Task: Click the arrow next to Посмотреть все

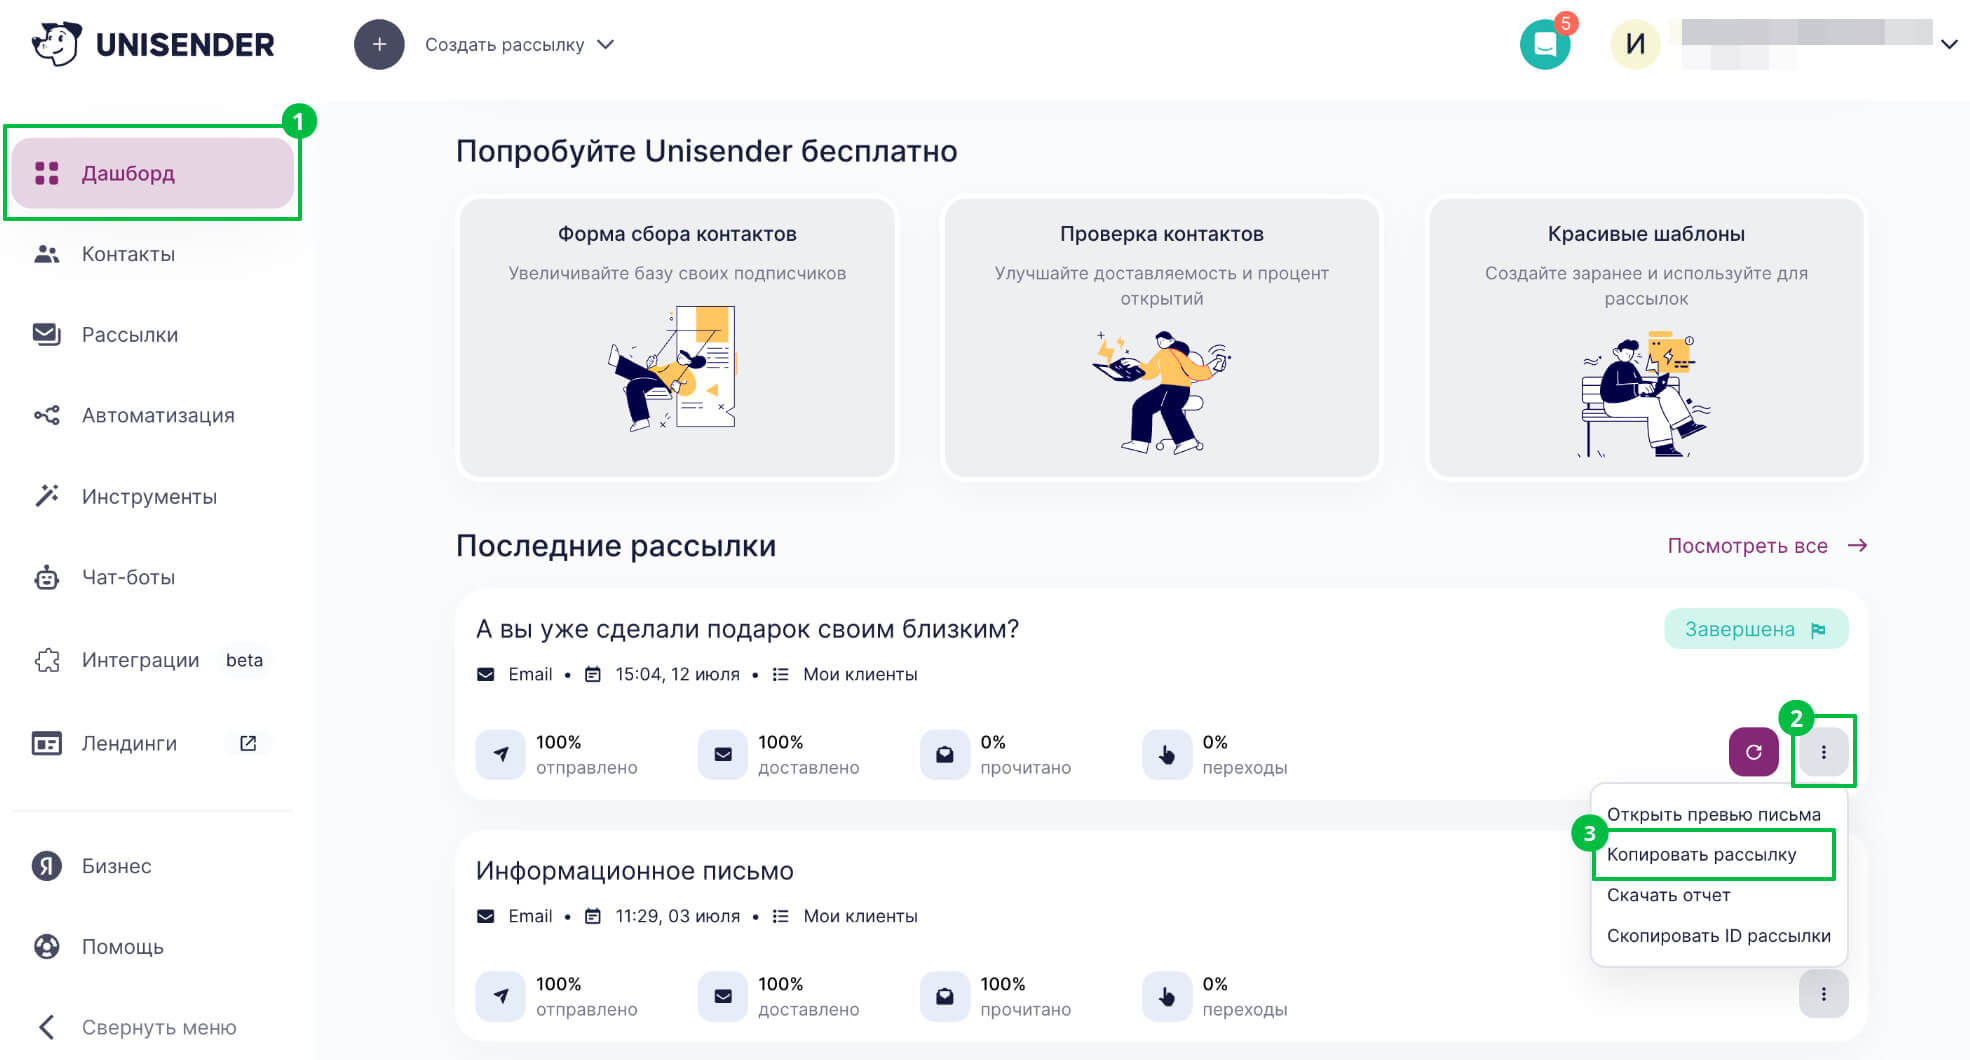Action: 1857,545
